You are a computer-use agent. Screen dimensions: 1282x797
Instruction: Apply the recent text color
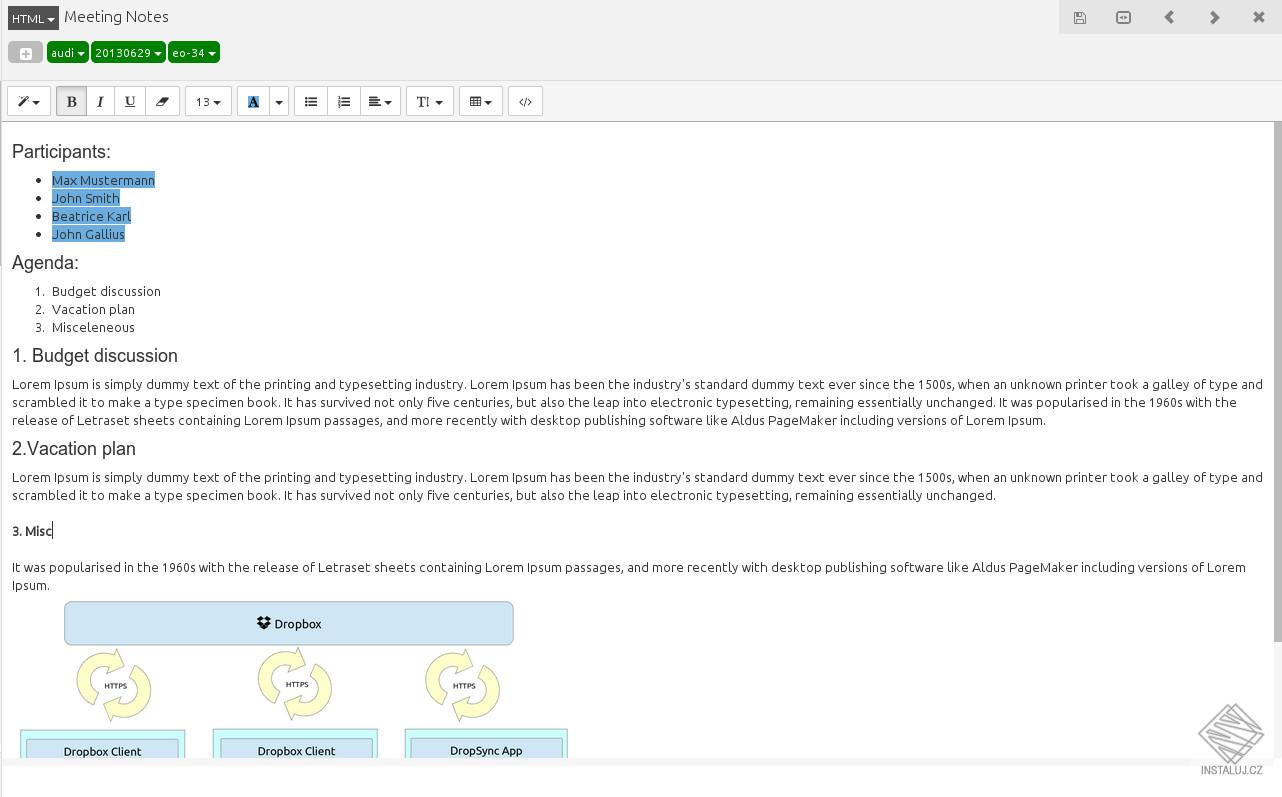[253, 101]
